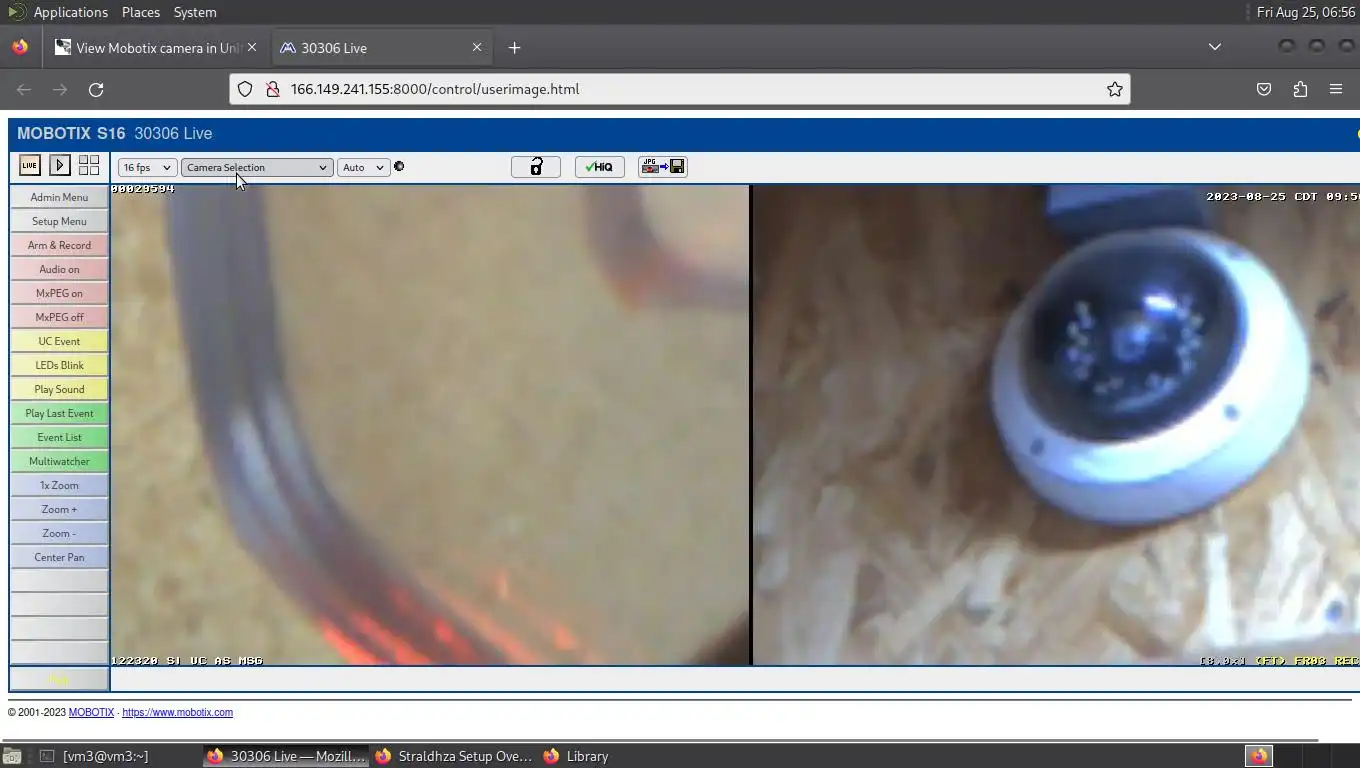Click the insecure connection lock icon
This screenshot has width=1360, height=768.
(x=272, y=89)
